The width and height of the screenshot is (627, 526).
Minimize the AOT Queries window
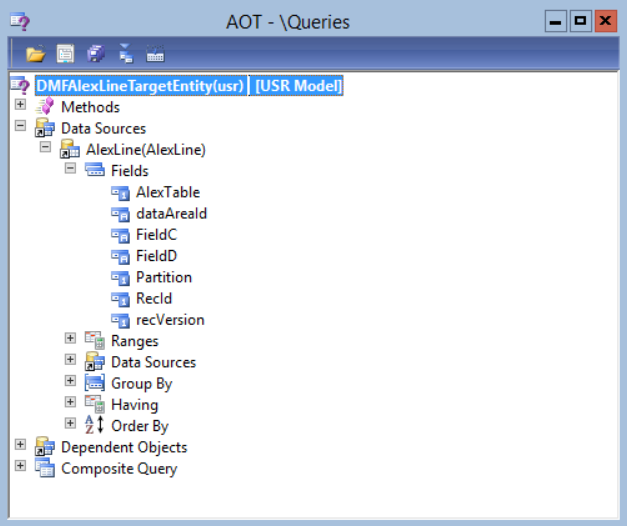click(x=555, y=21)
